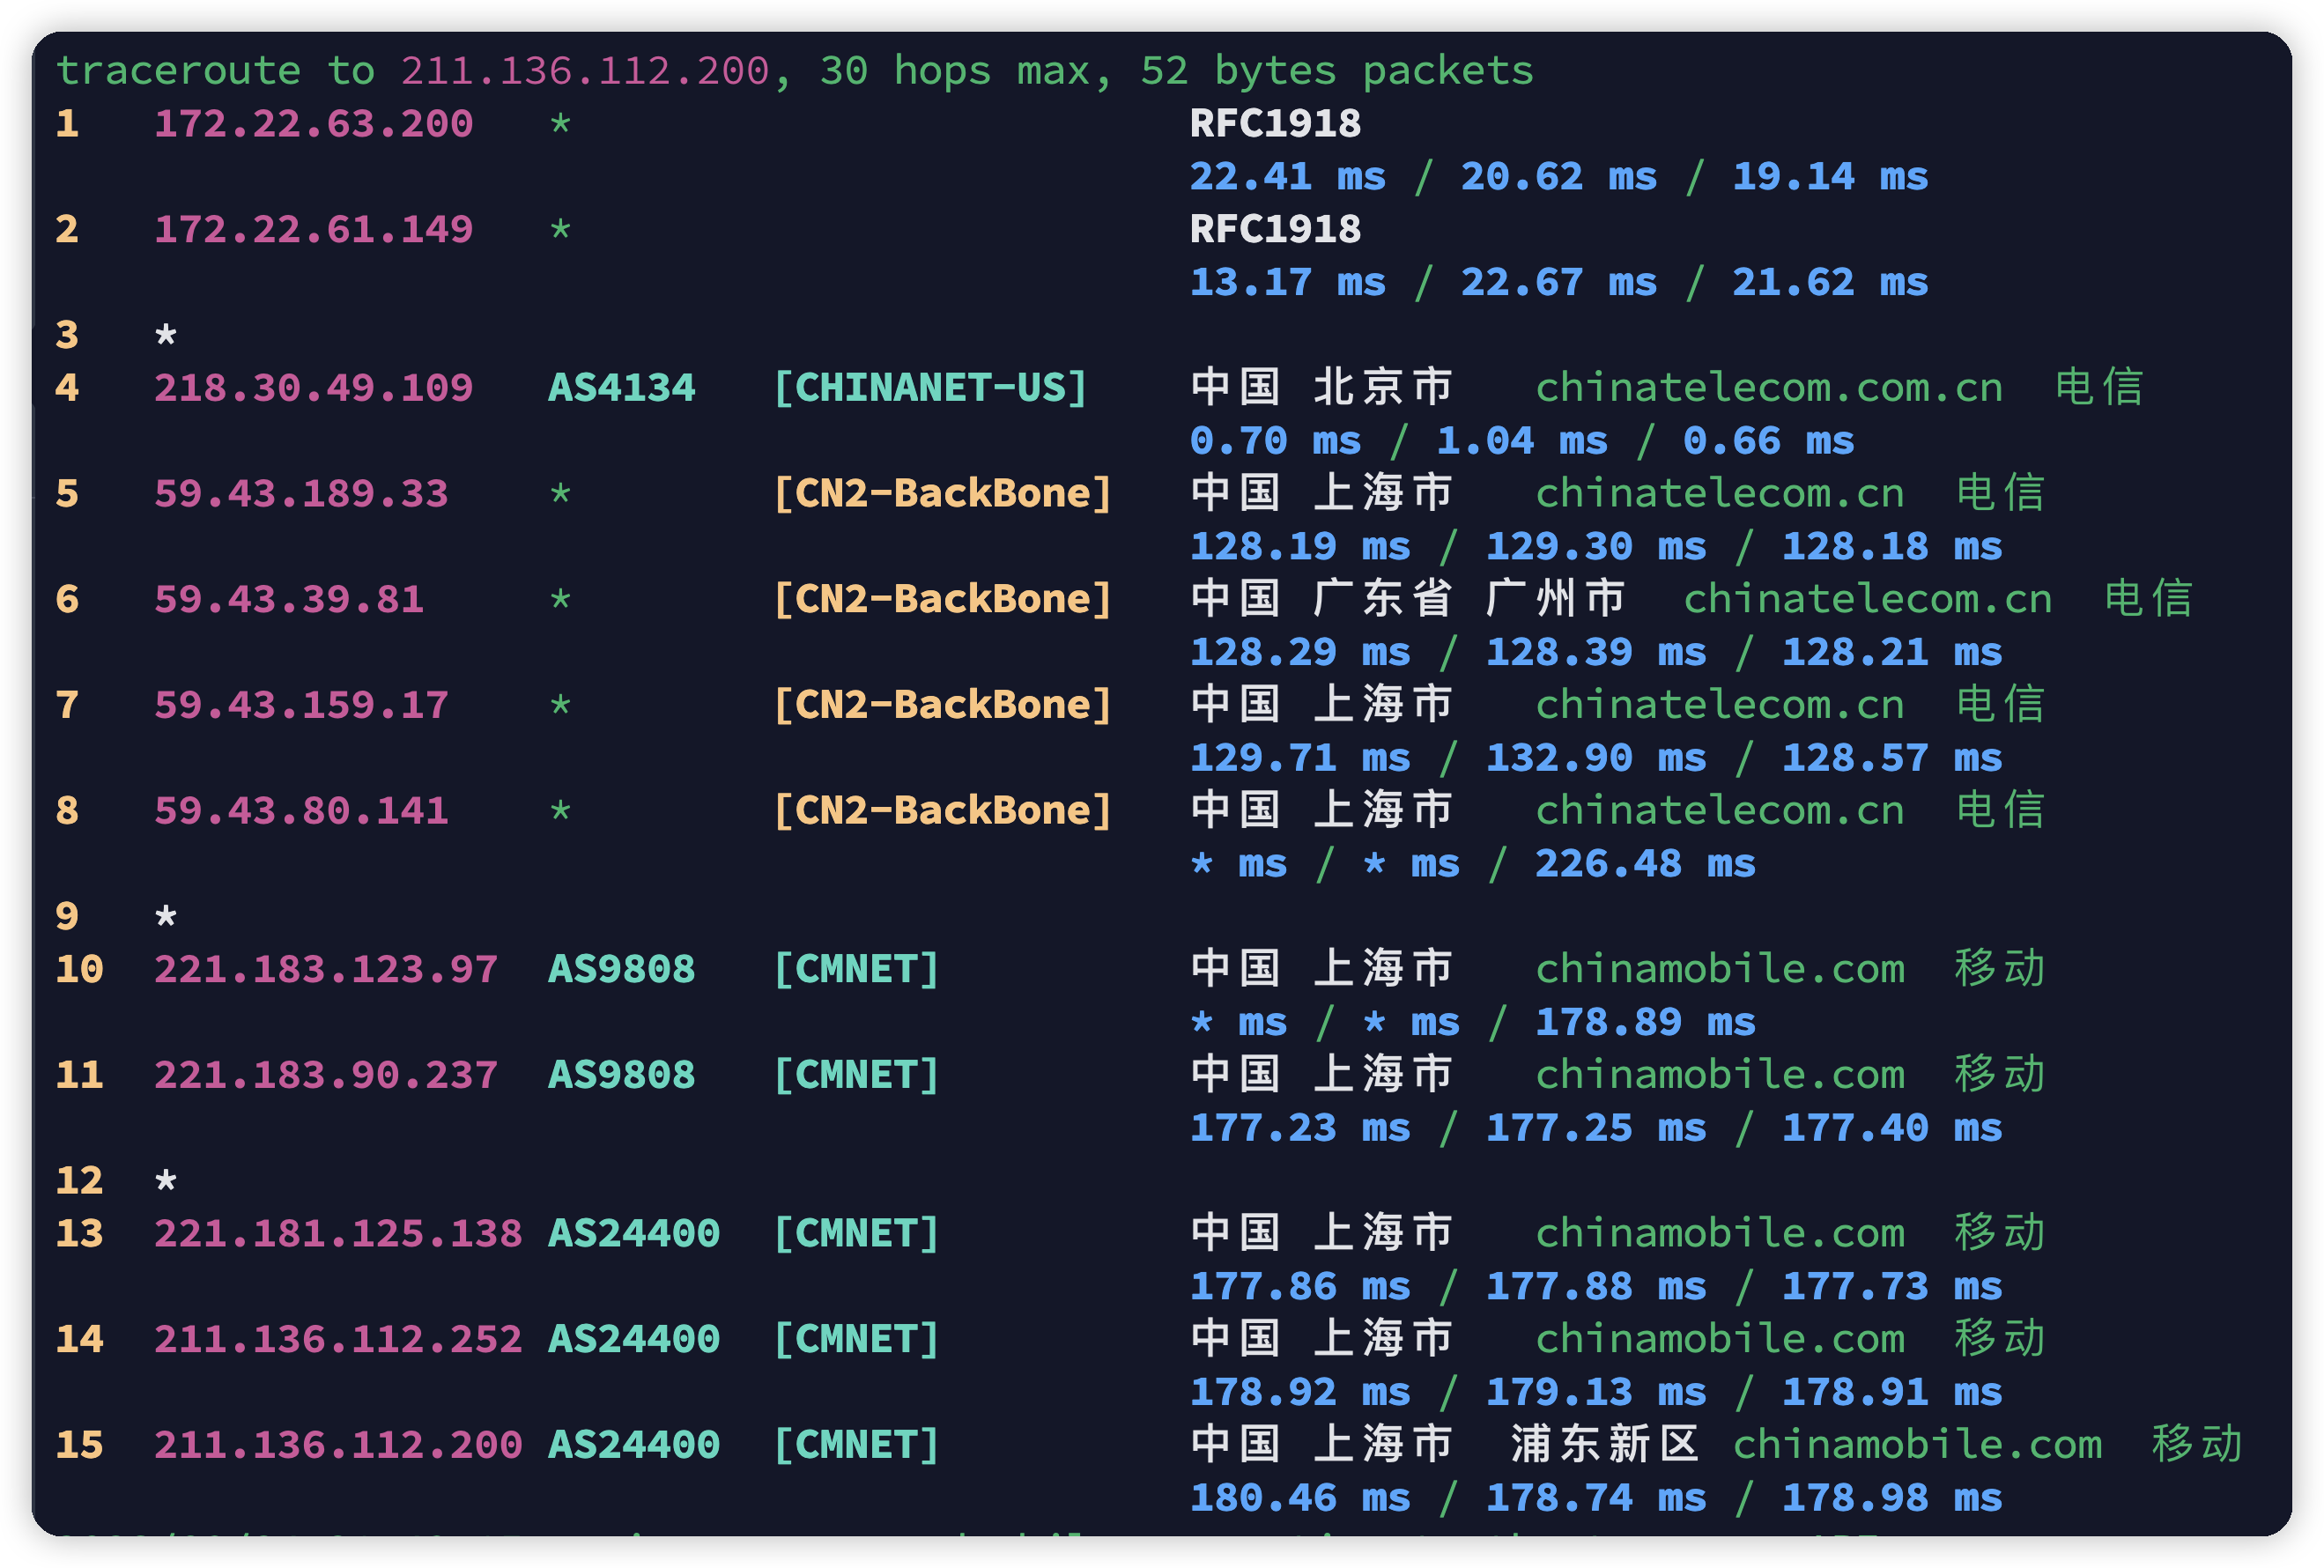Click RFC1918 label on hop 1
The width and height of the screenshot is (2324, 1568).
click(1275, 124)
